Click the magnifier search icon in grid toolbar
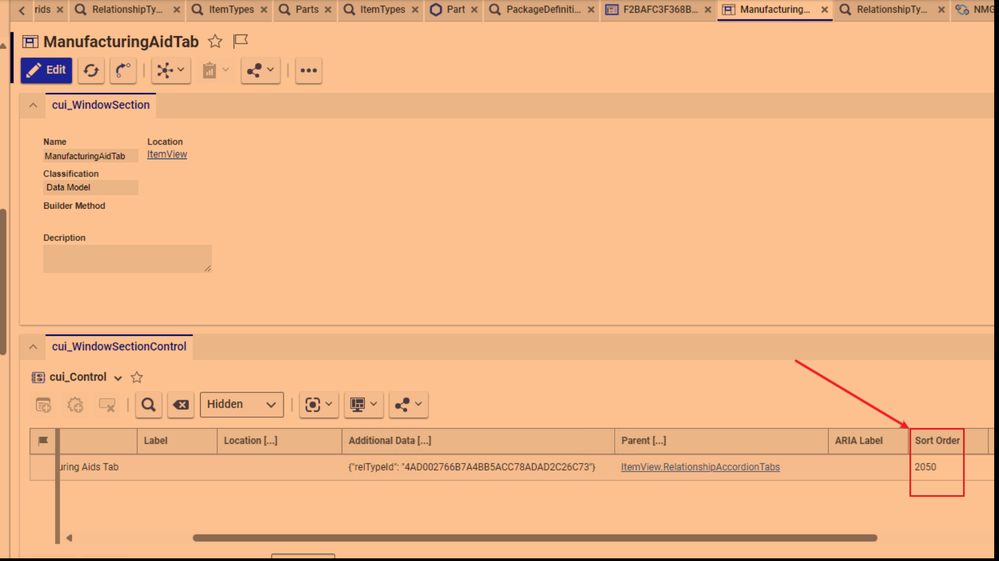The width and height of the screenshot is (999, 561). click(x=148, y=405)
